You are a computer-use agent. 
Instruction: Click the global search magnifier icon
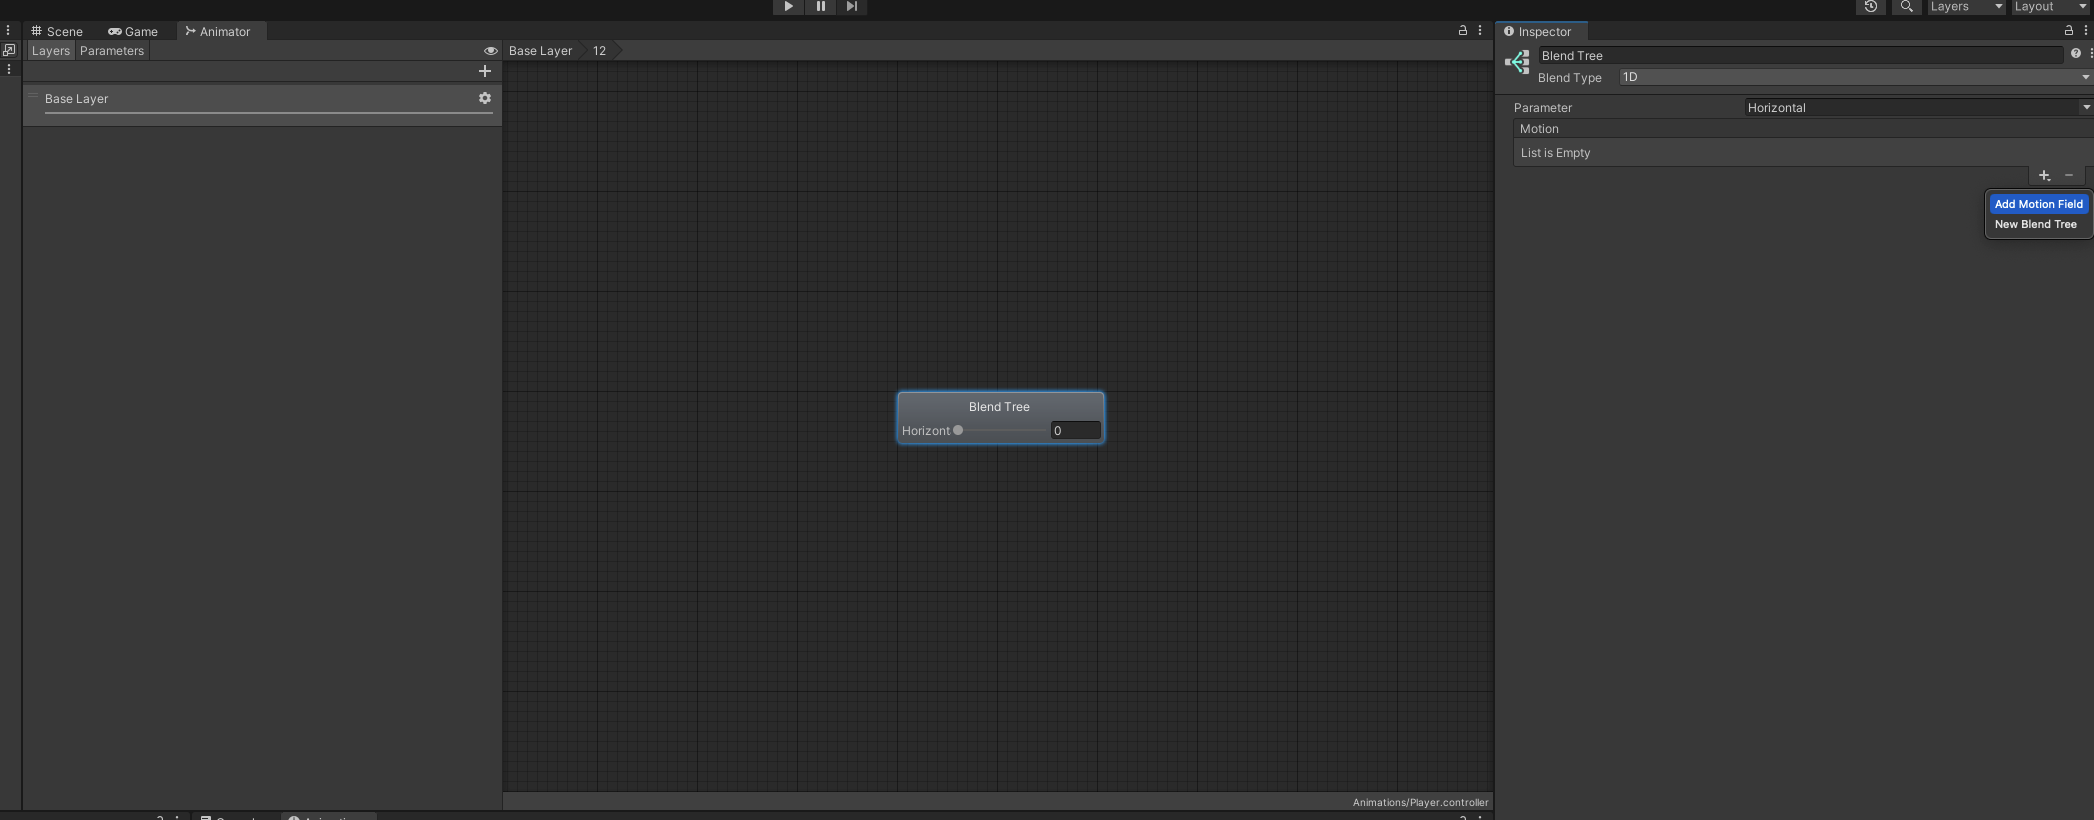click(1906, 7)
